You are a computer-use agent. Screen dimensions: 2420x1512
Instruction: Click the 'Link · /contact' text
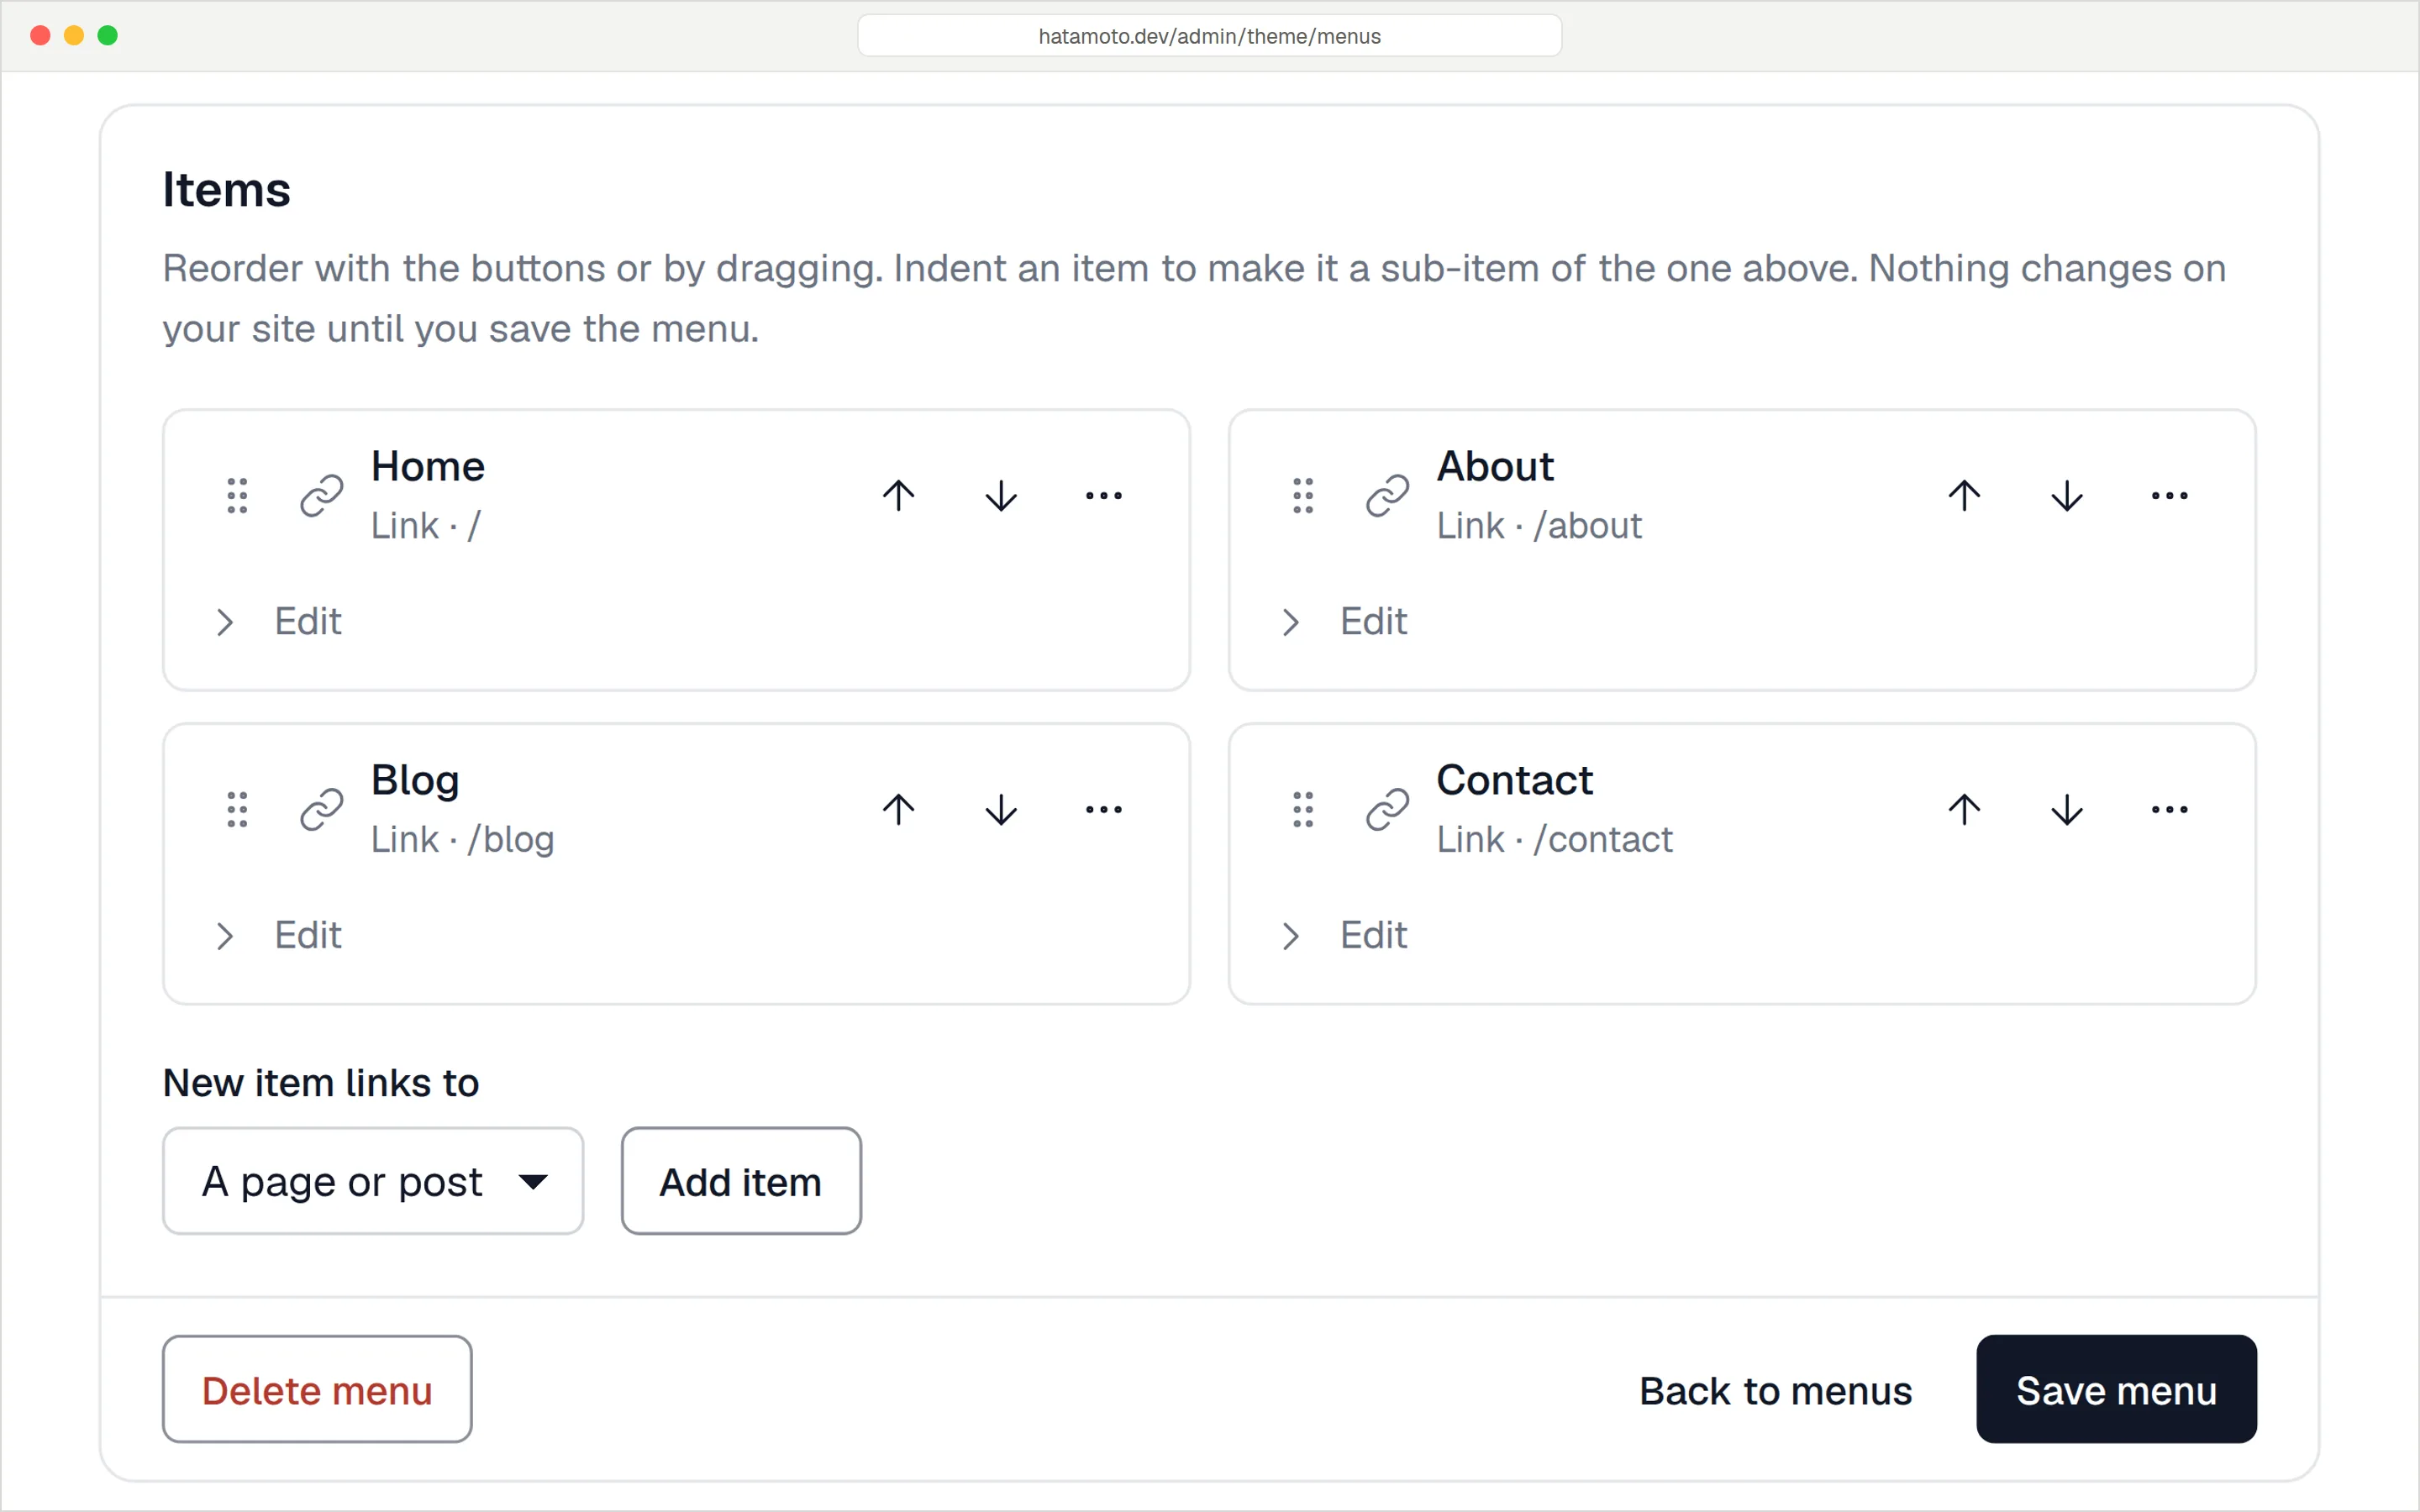tap(1554, 840)
